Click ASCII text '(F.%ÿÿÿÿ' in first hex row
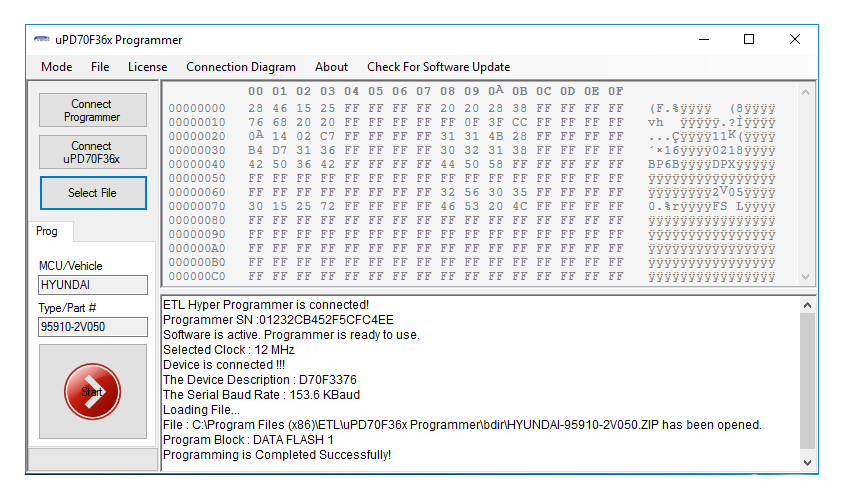This screenshot has height=500, width=845. coord(680,108)
